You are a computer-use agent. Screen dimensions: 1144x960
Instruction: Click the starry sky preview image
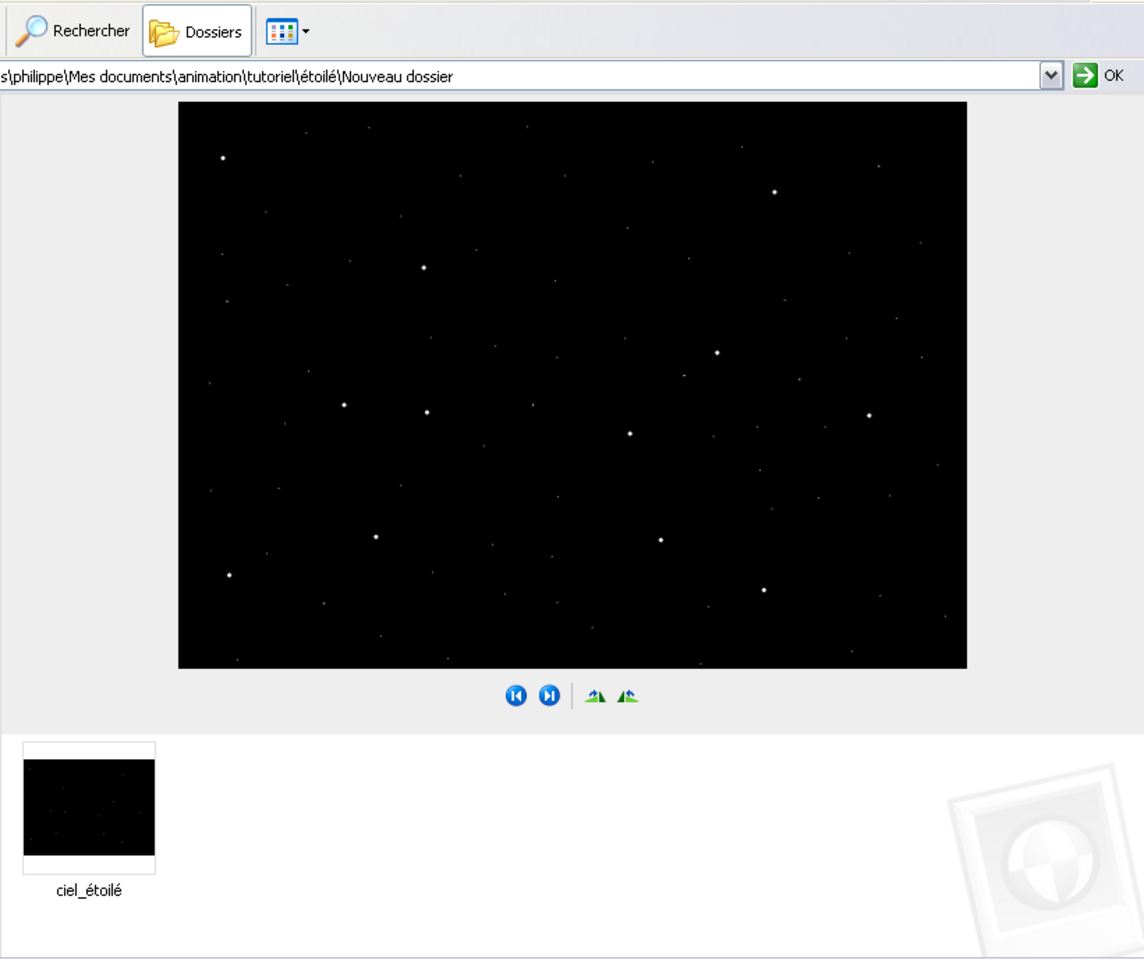[573, 385]
